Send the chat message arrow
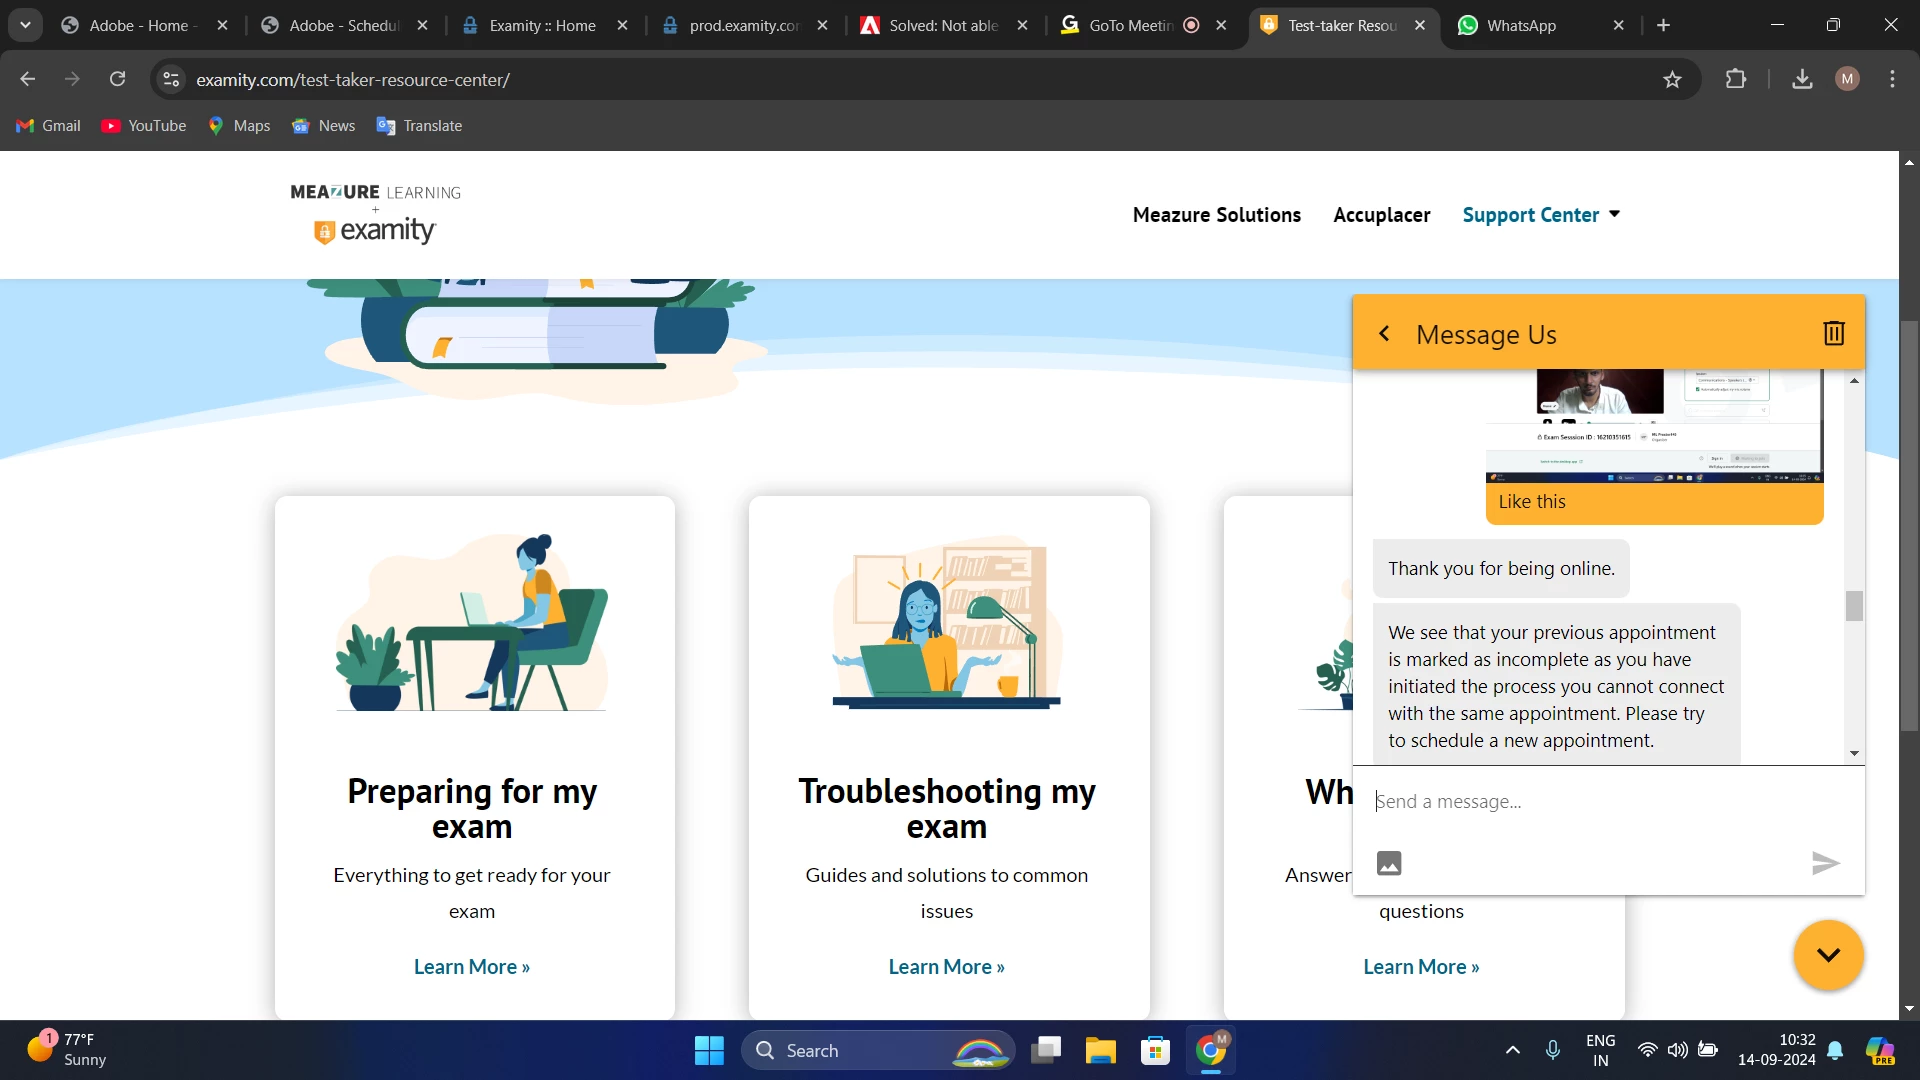Image resolution: width=1920 pixels, height=1080 pixels. [x=1825, y=863]
